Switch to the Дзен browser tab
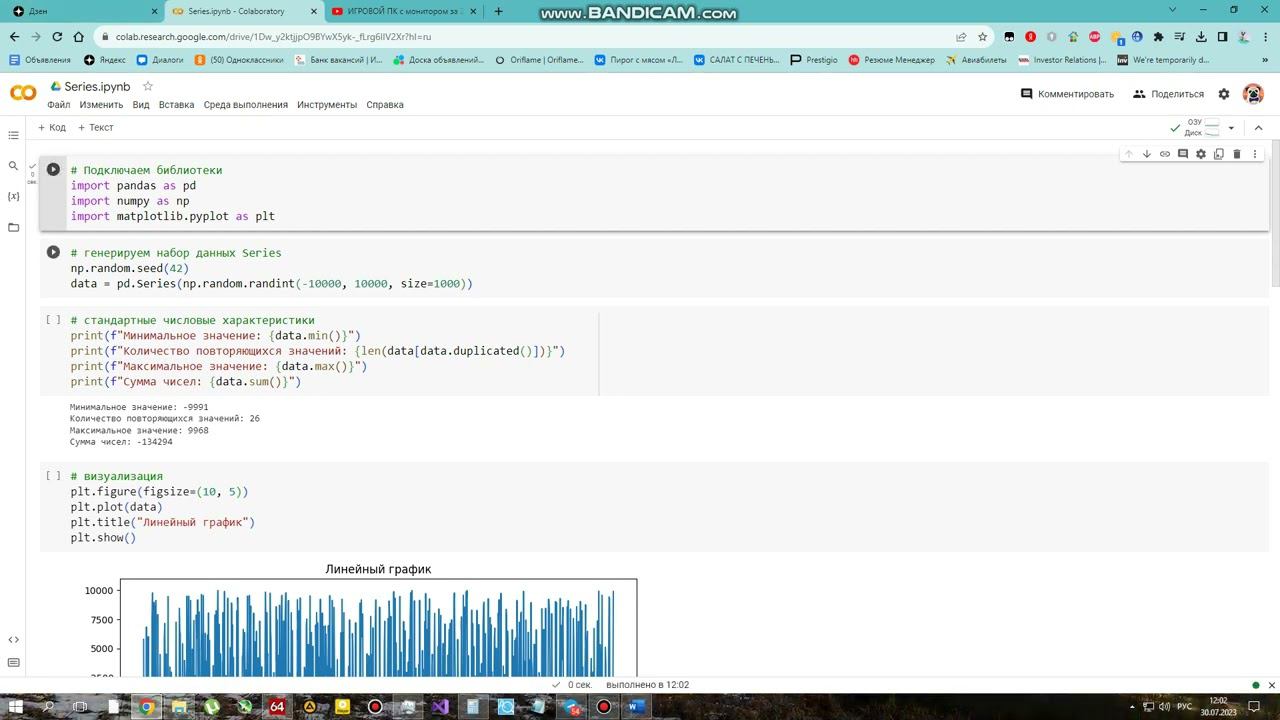This screenshot has height=720, width=1280. point(82,11)
